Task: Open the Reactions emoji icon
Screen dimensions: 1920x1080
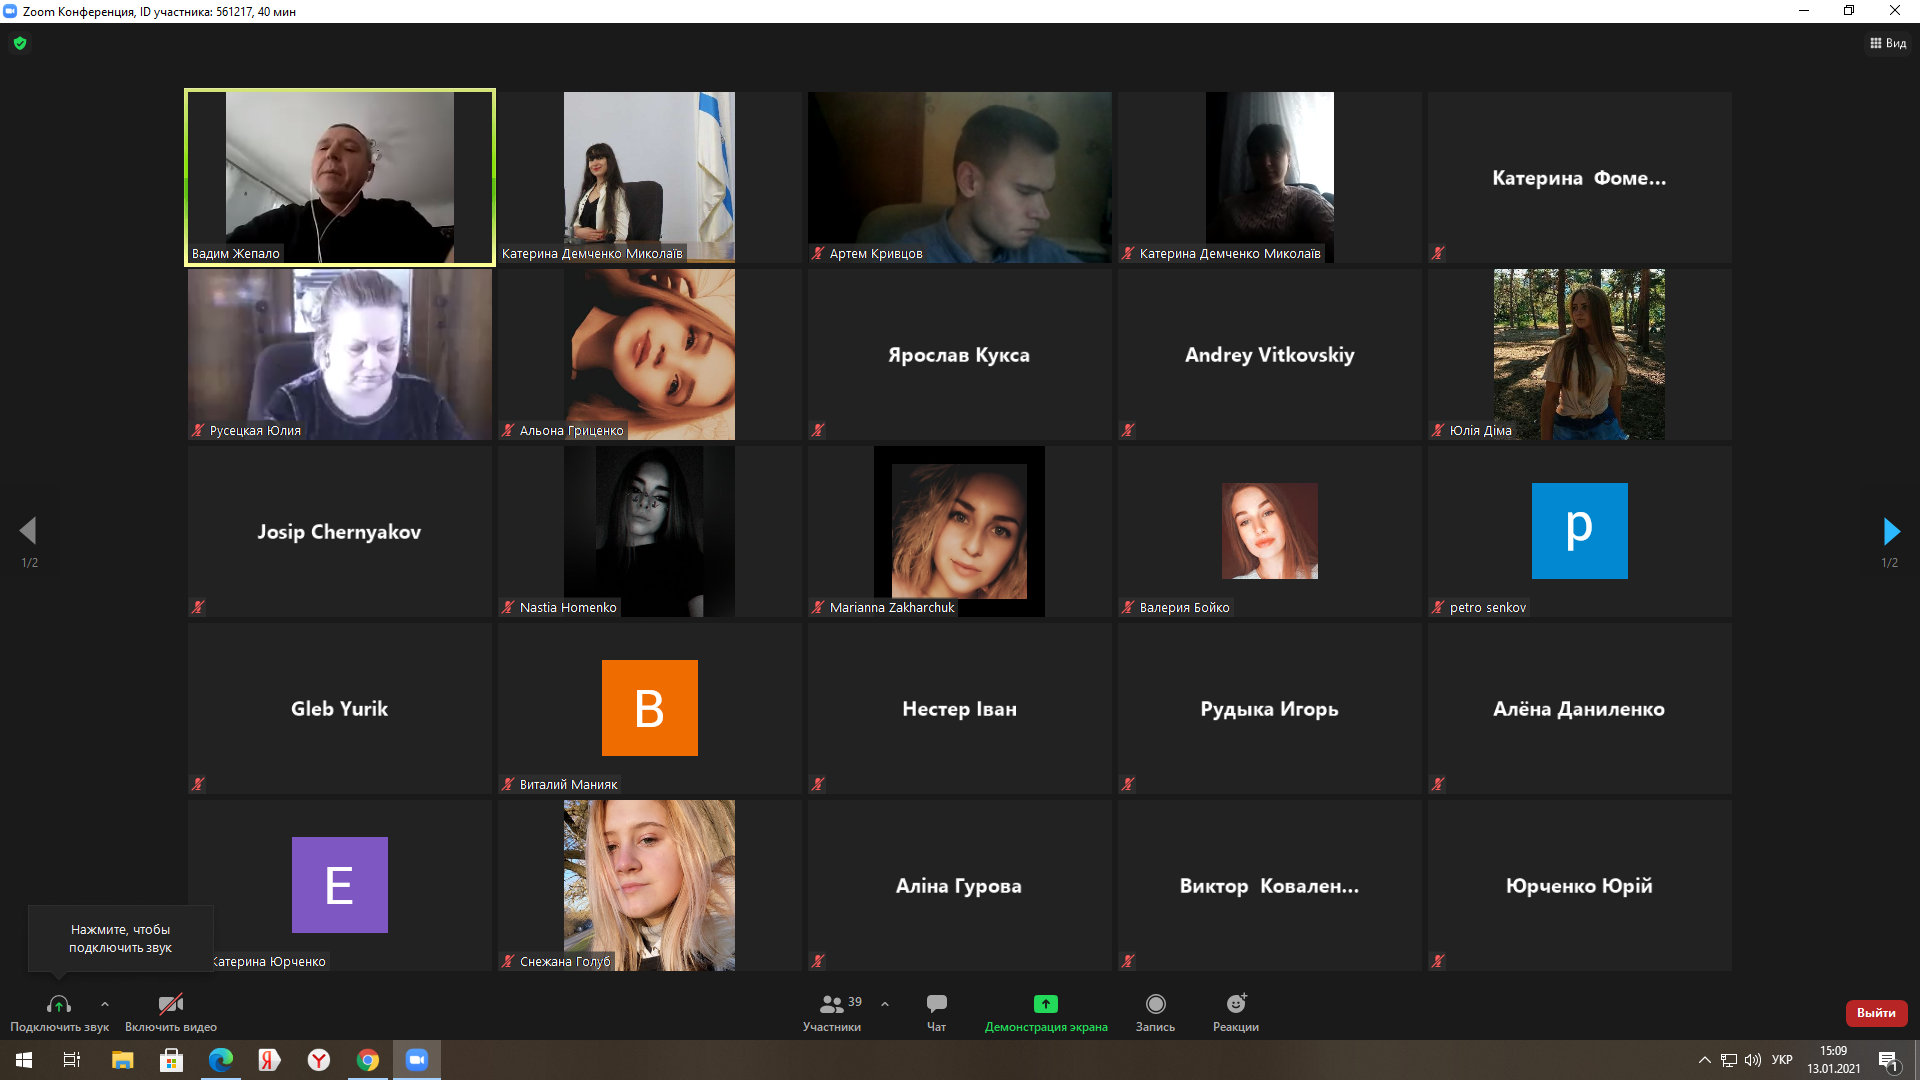Action: (1236, 1003)
